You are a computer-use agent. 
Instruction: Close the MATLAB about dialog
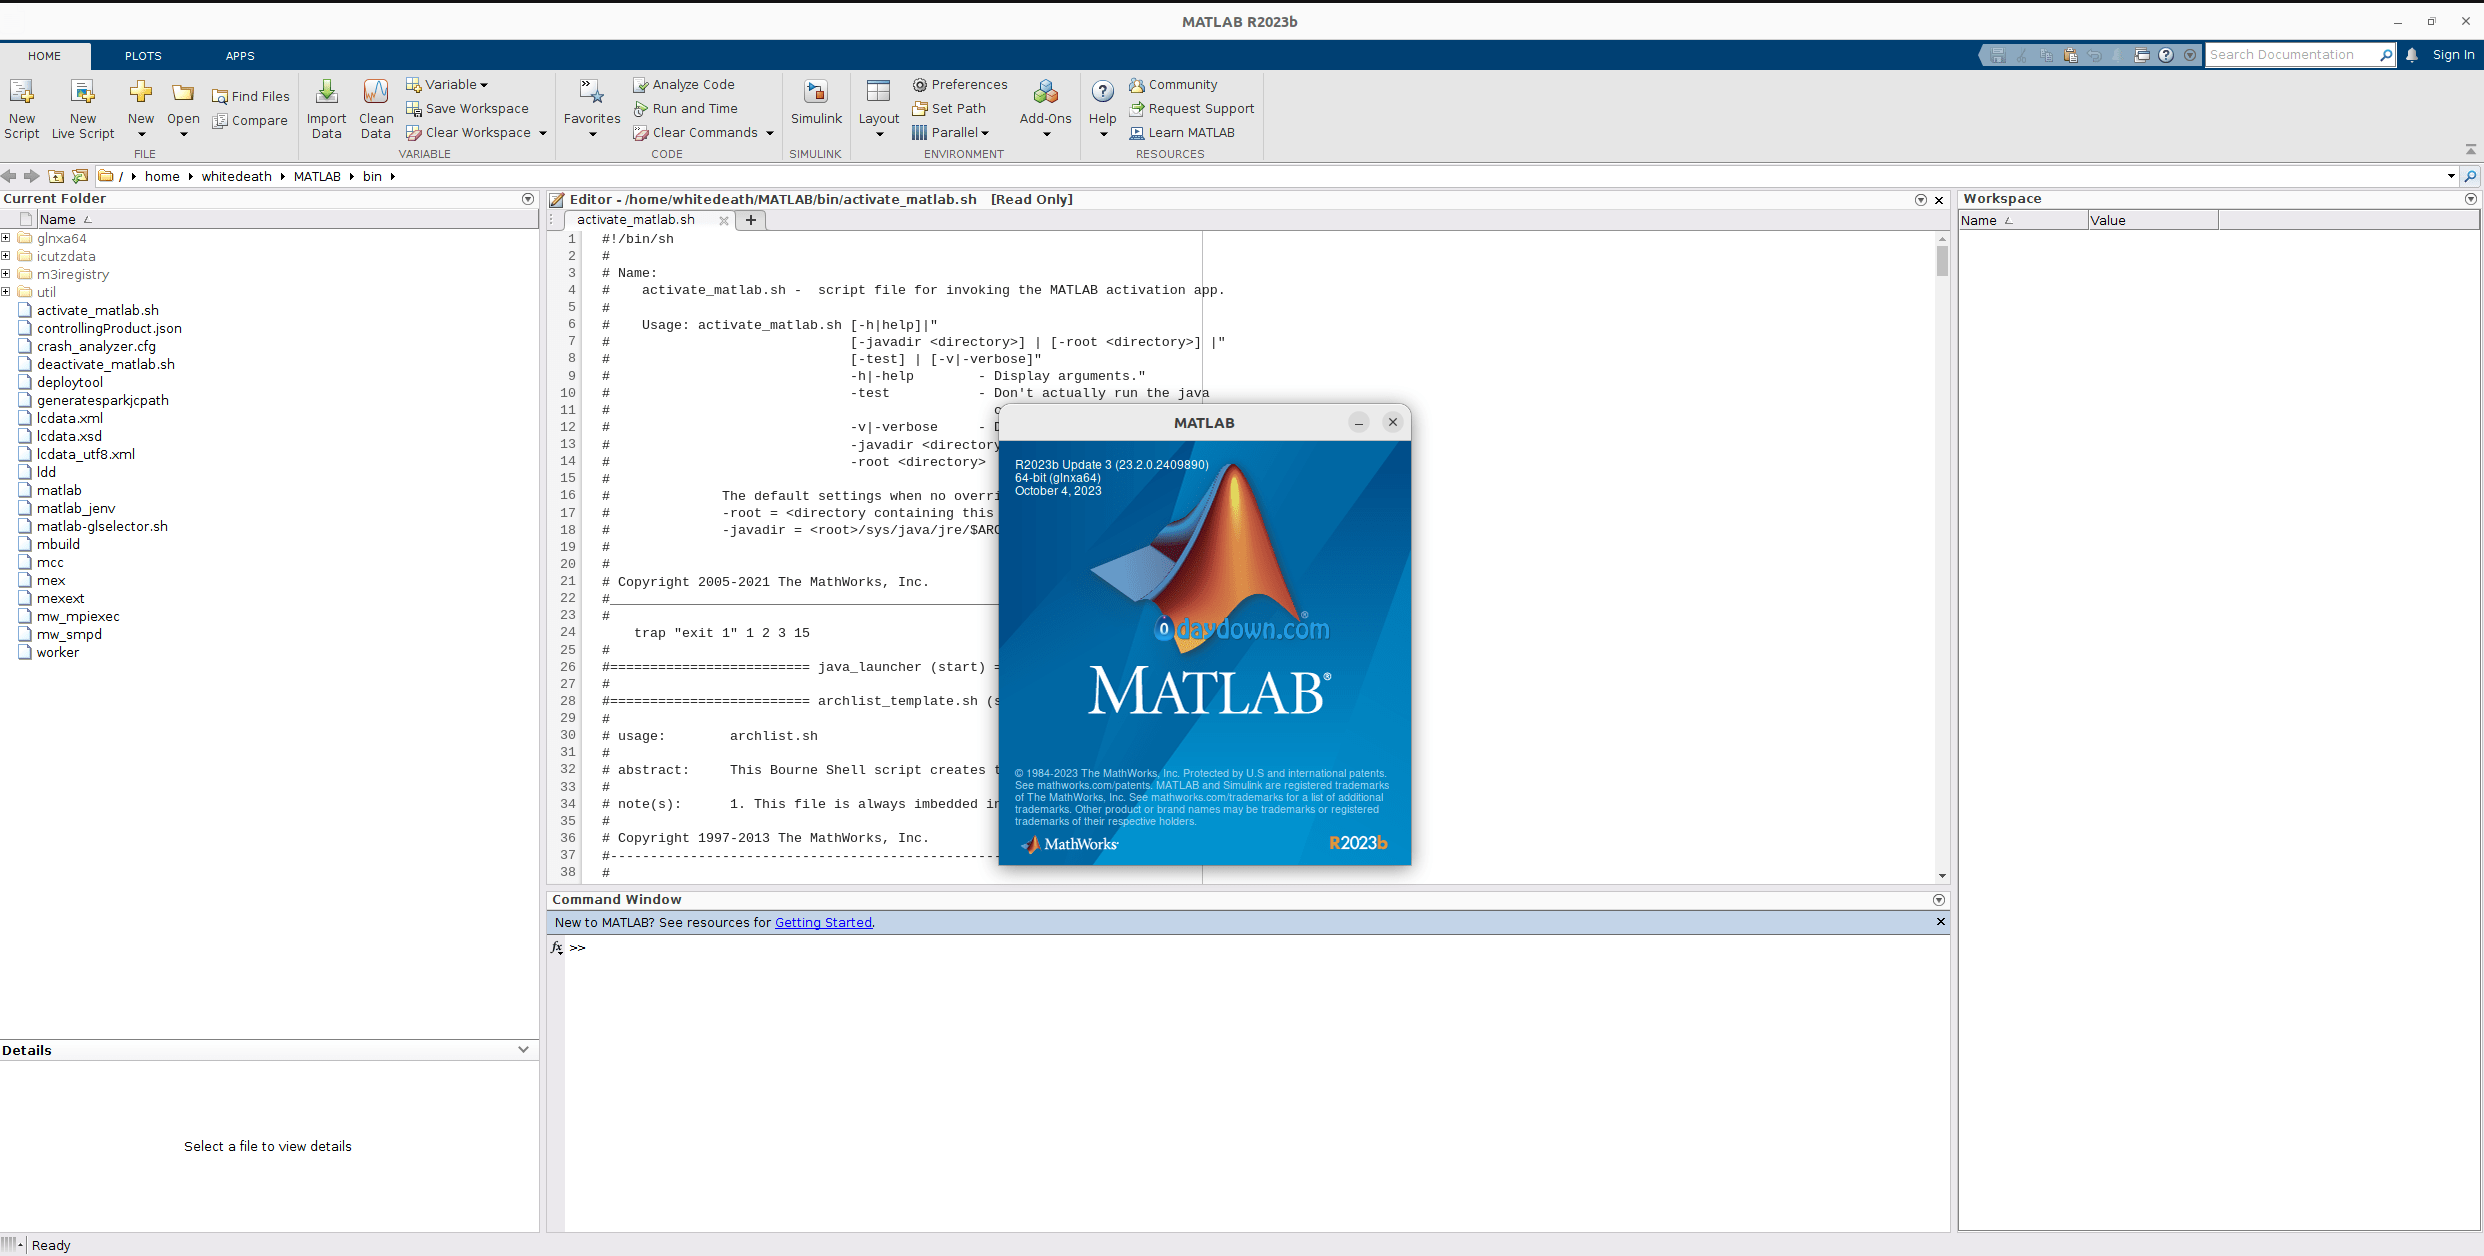click(x=1392, y=422)
